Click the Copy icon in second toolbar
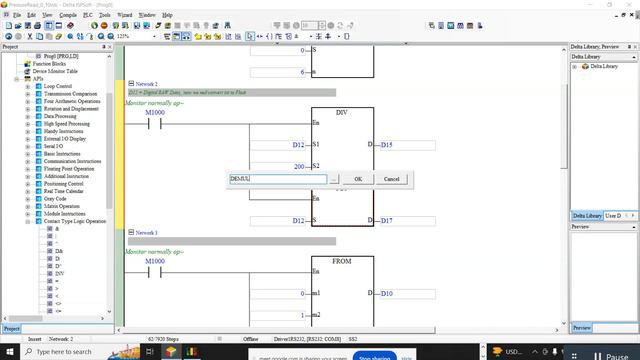Viewport: 640px width, 360px height. [x=40, y=36]
